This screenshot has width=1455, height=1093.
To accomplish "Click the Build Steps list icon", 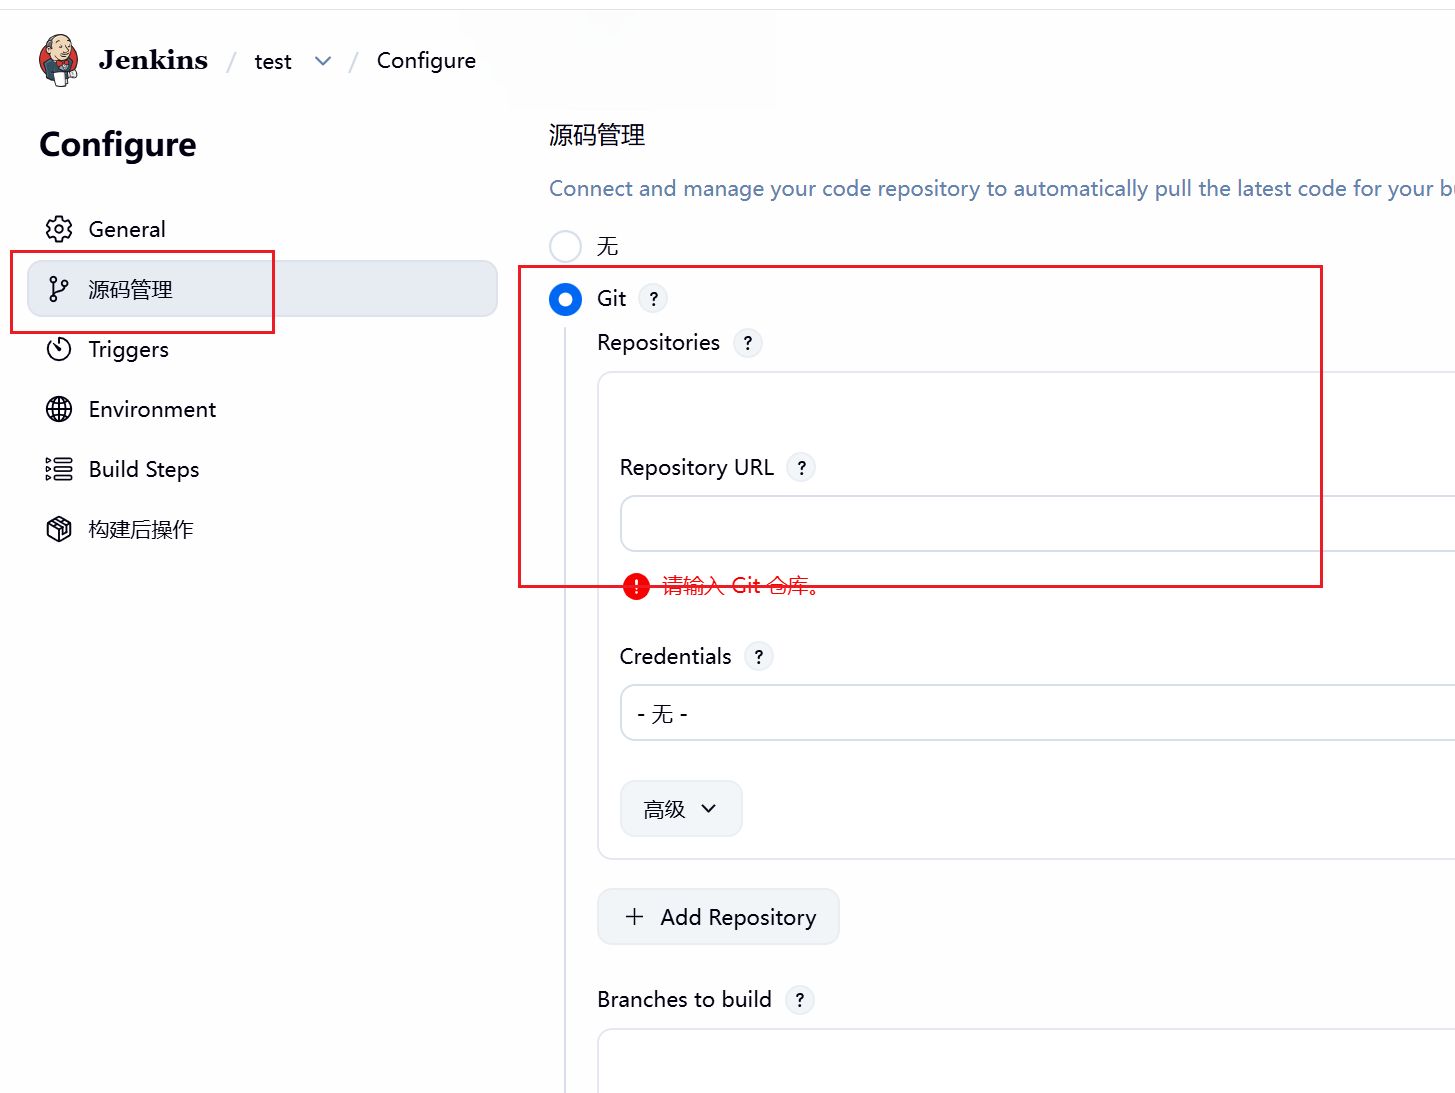I will (59, 469).
